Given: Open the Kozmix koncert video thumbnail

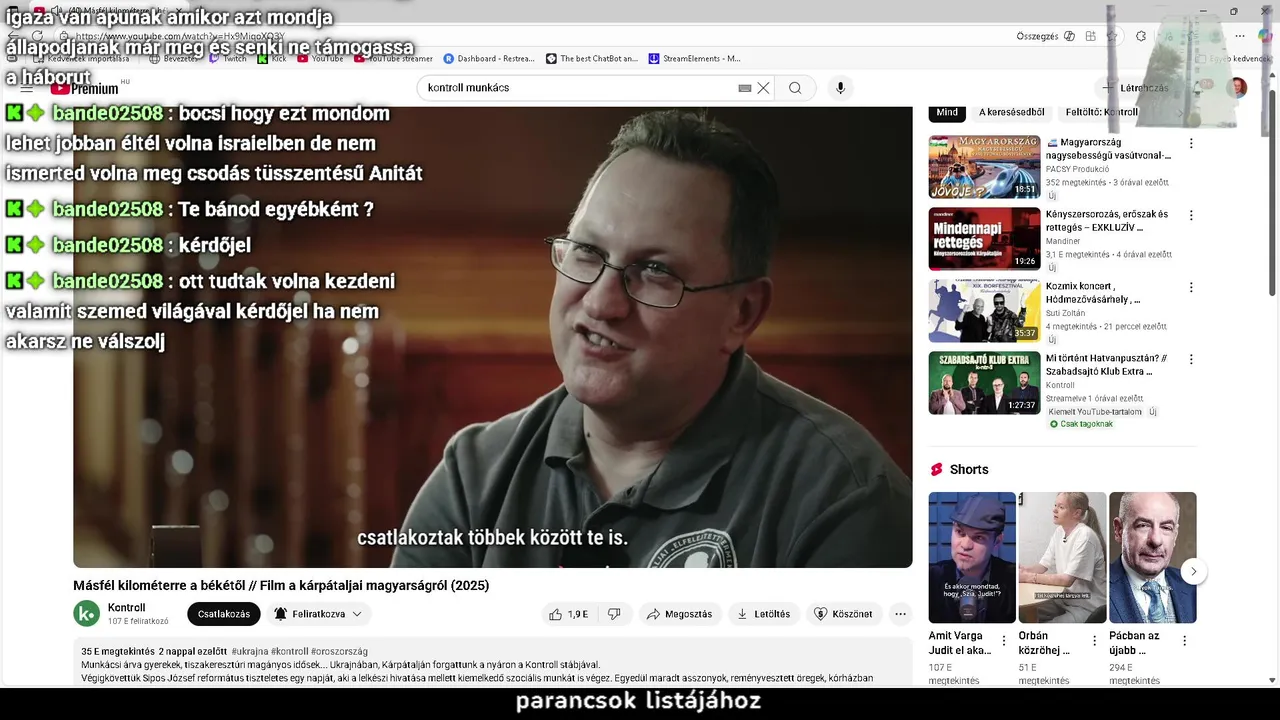Looking at the screenshot, I should (x=984, y=311).
